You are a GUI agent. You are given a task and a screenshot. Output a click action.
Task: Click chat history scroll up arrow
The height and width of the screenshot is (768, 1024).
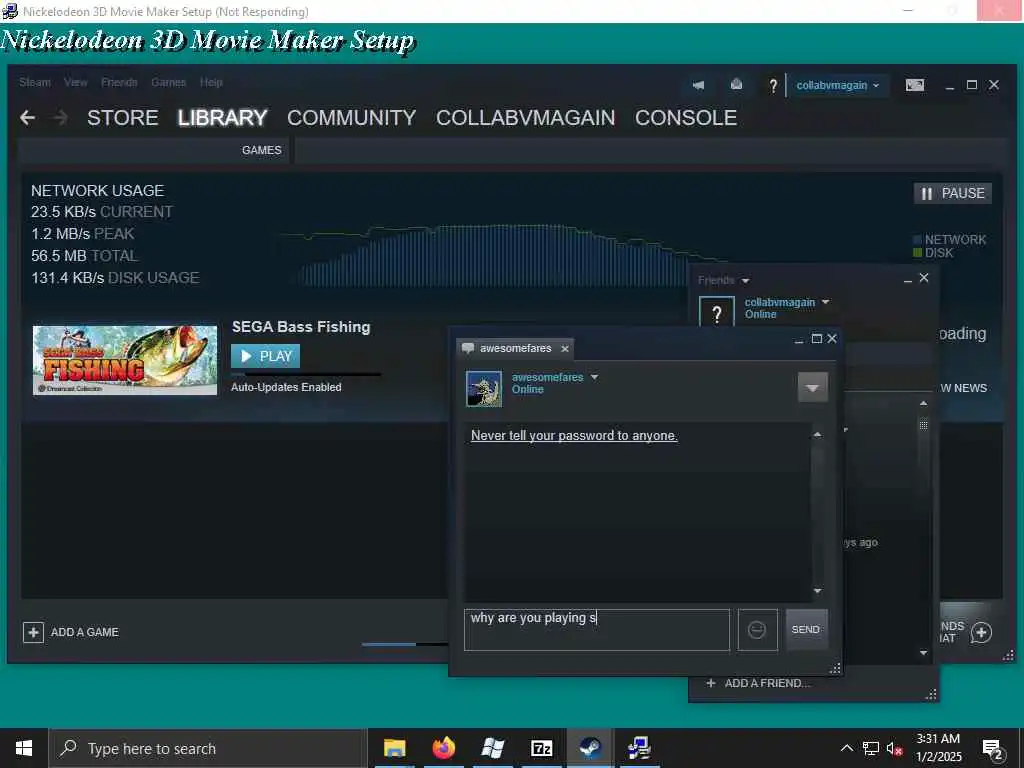point(818,435)
